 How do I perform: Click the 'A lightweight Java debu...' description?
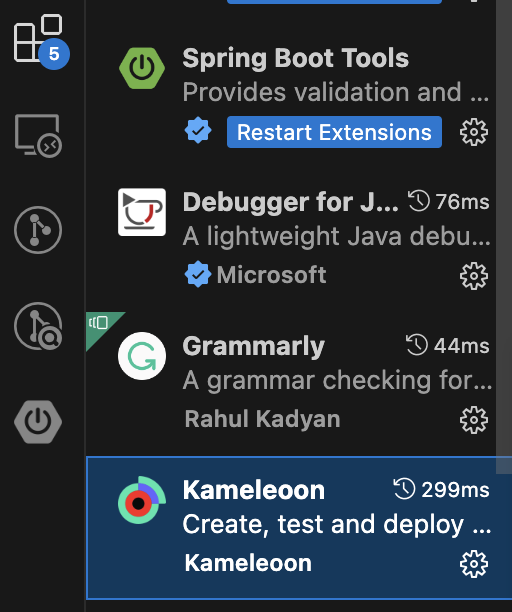[x=336, y=237]
